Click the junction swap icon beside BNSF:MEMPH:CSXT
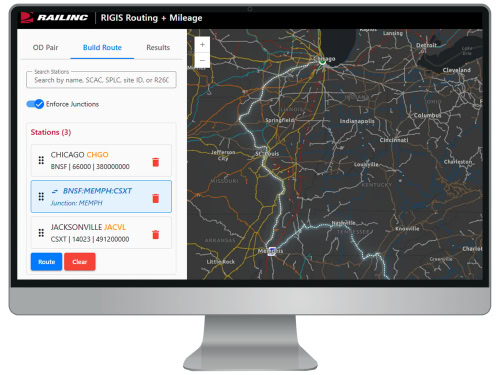This screenshot has width=500, height=375. click(x=55, y=191)
